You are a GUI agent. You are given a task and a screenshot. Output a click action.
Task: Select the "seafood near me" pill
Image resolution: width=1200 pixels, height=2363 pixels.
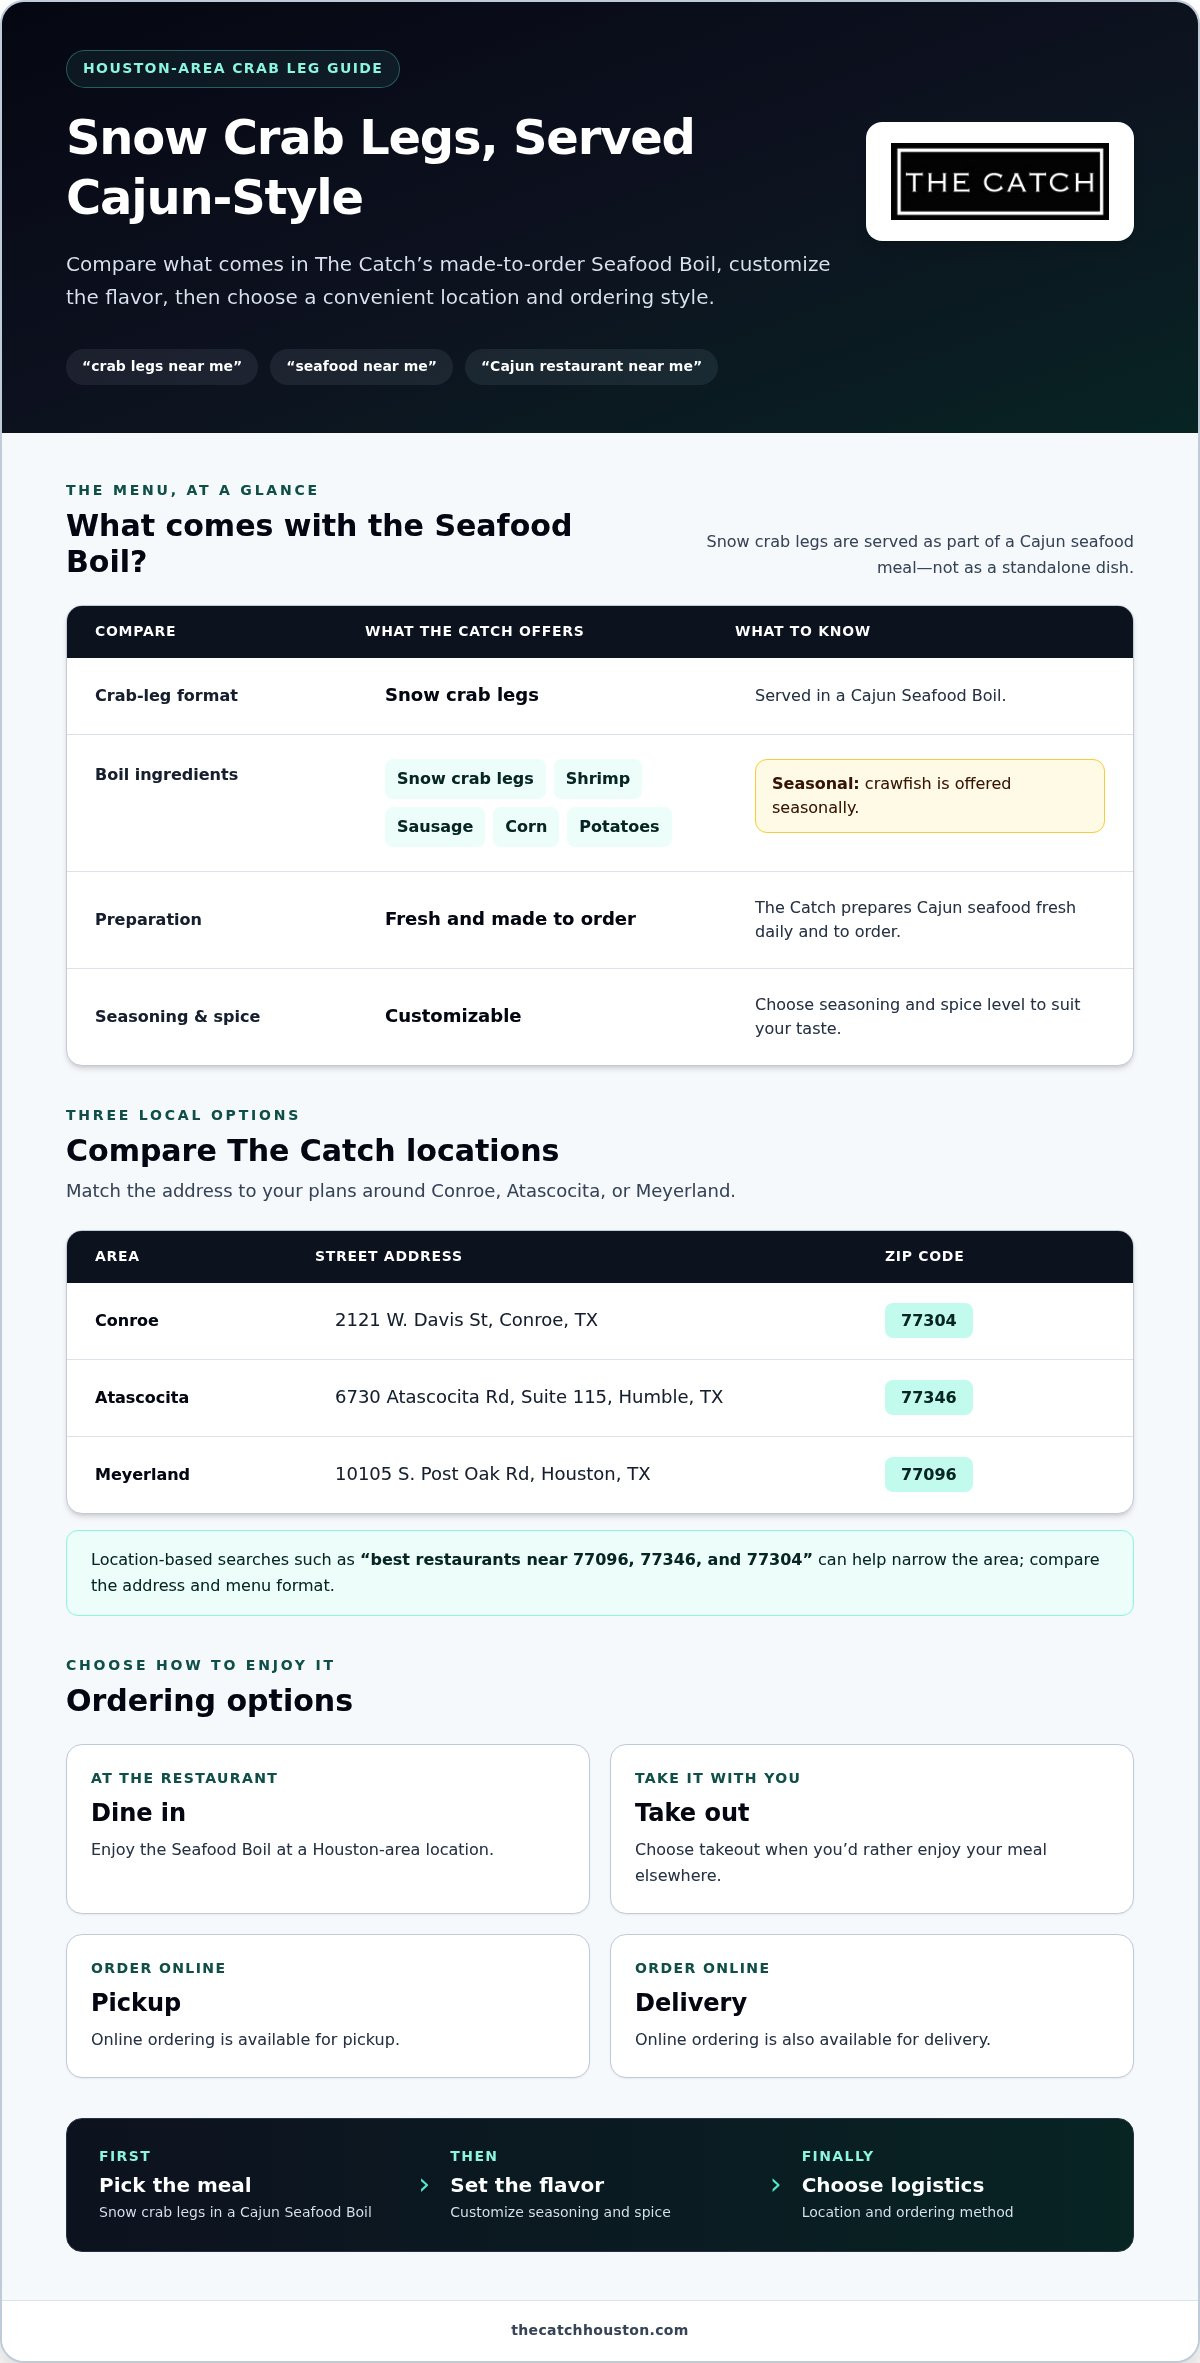[x=361, y=366]
